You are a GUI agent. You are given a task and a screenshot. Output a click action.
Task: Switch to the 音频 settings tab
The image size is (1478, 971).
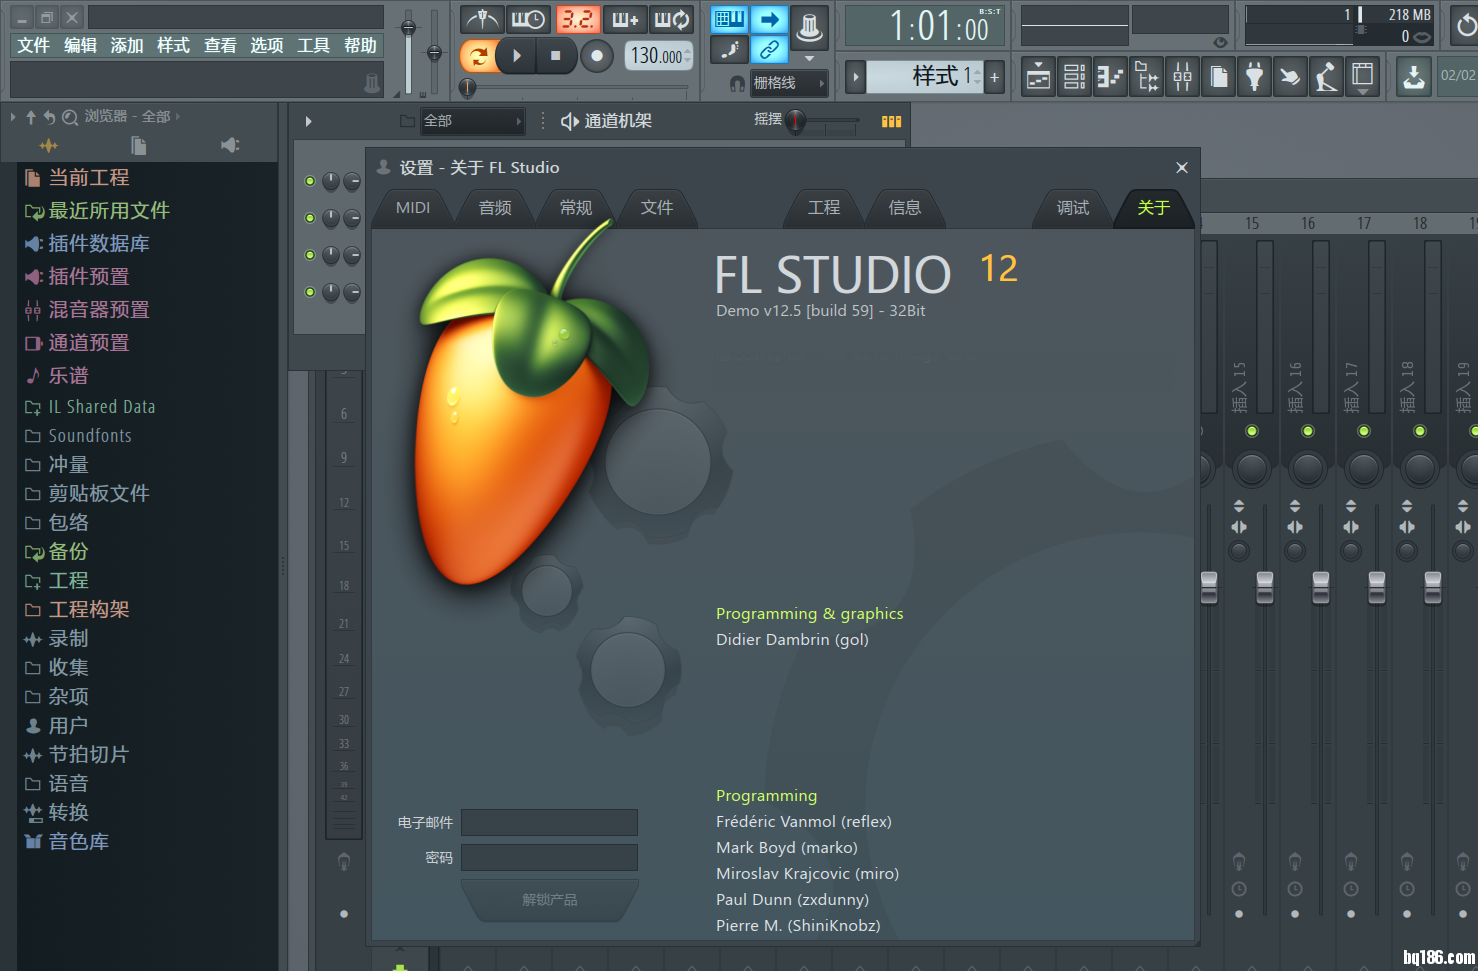coord(495,208)
